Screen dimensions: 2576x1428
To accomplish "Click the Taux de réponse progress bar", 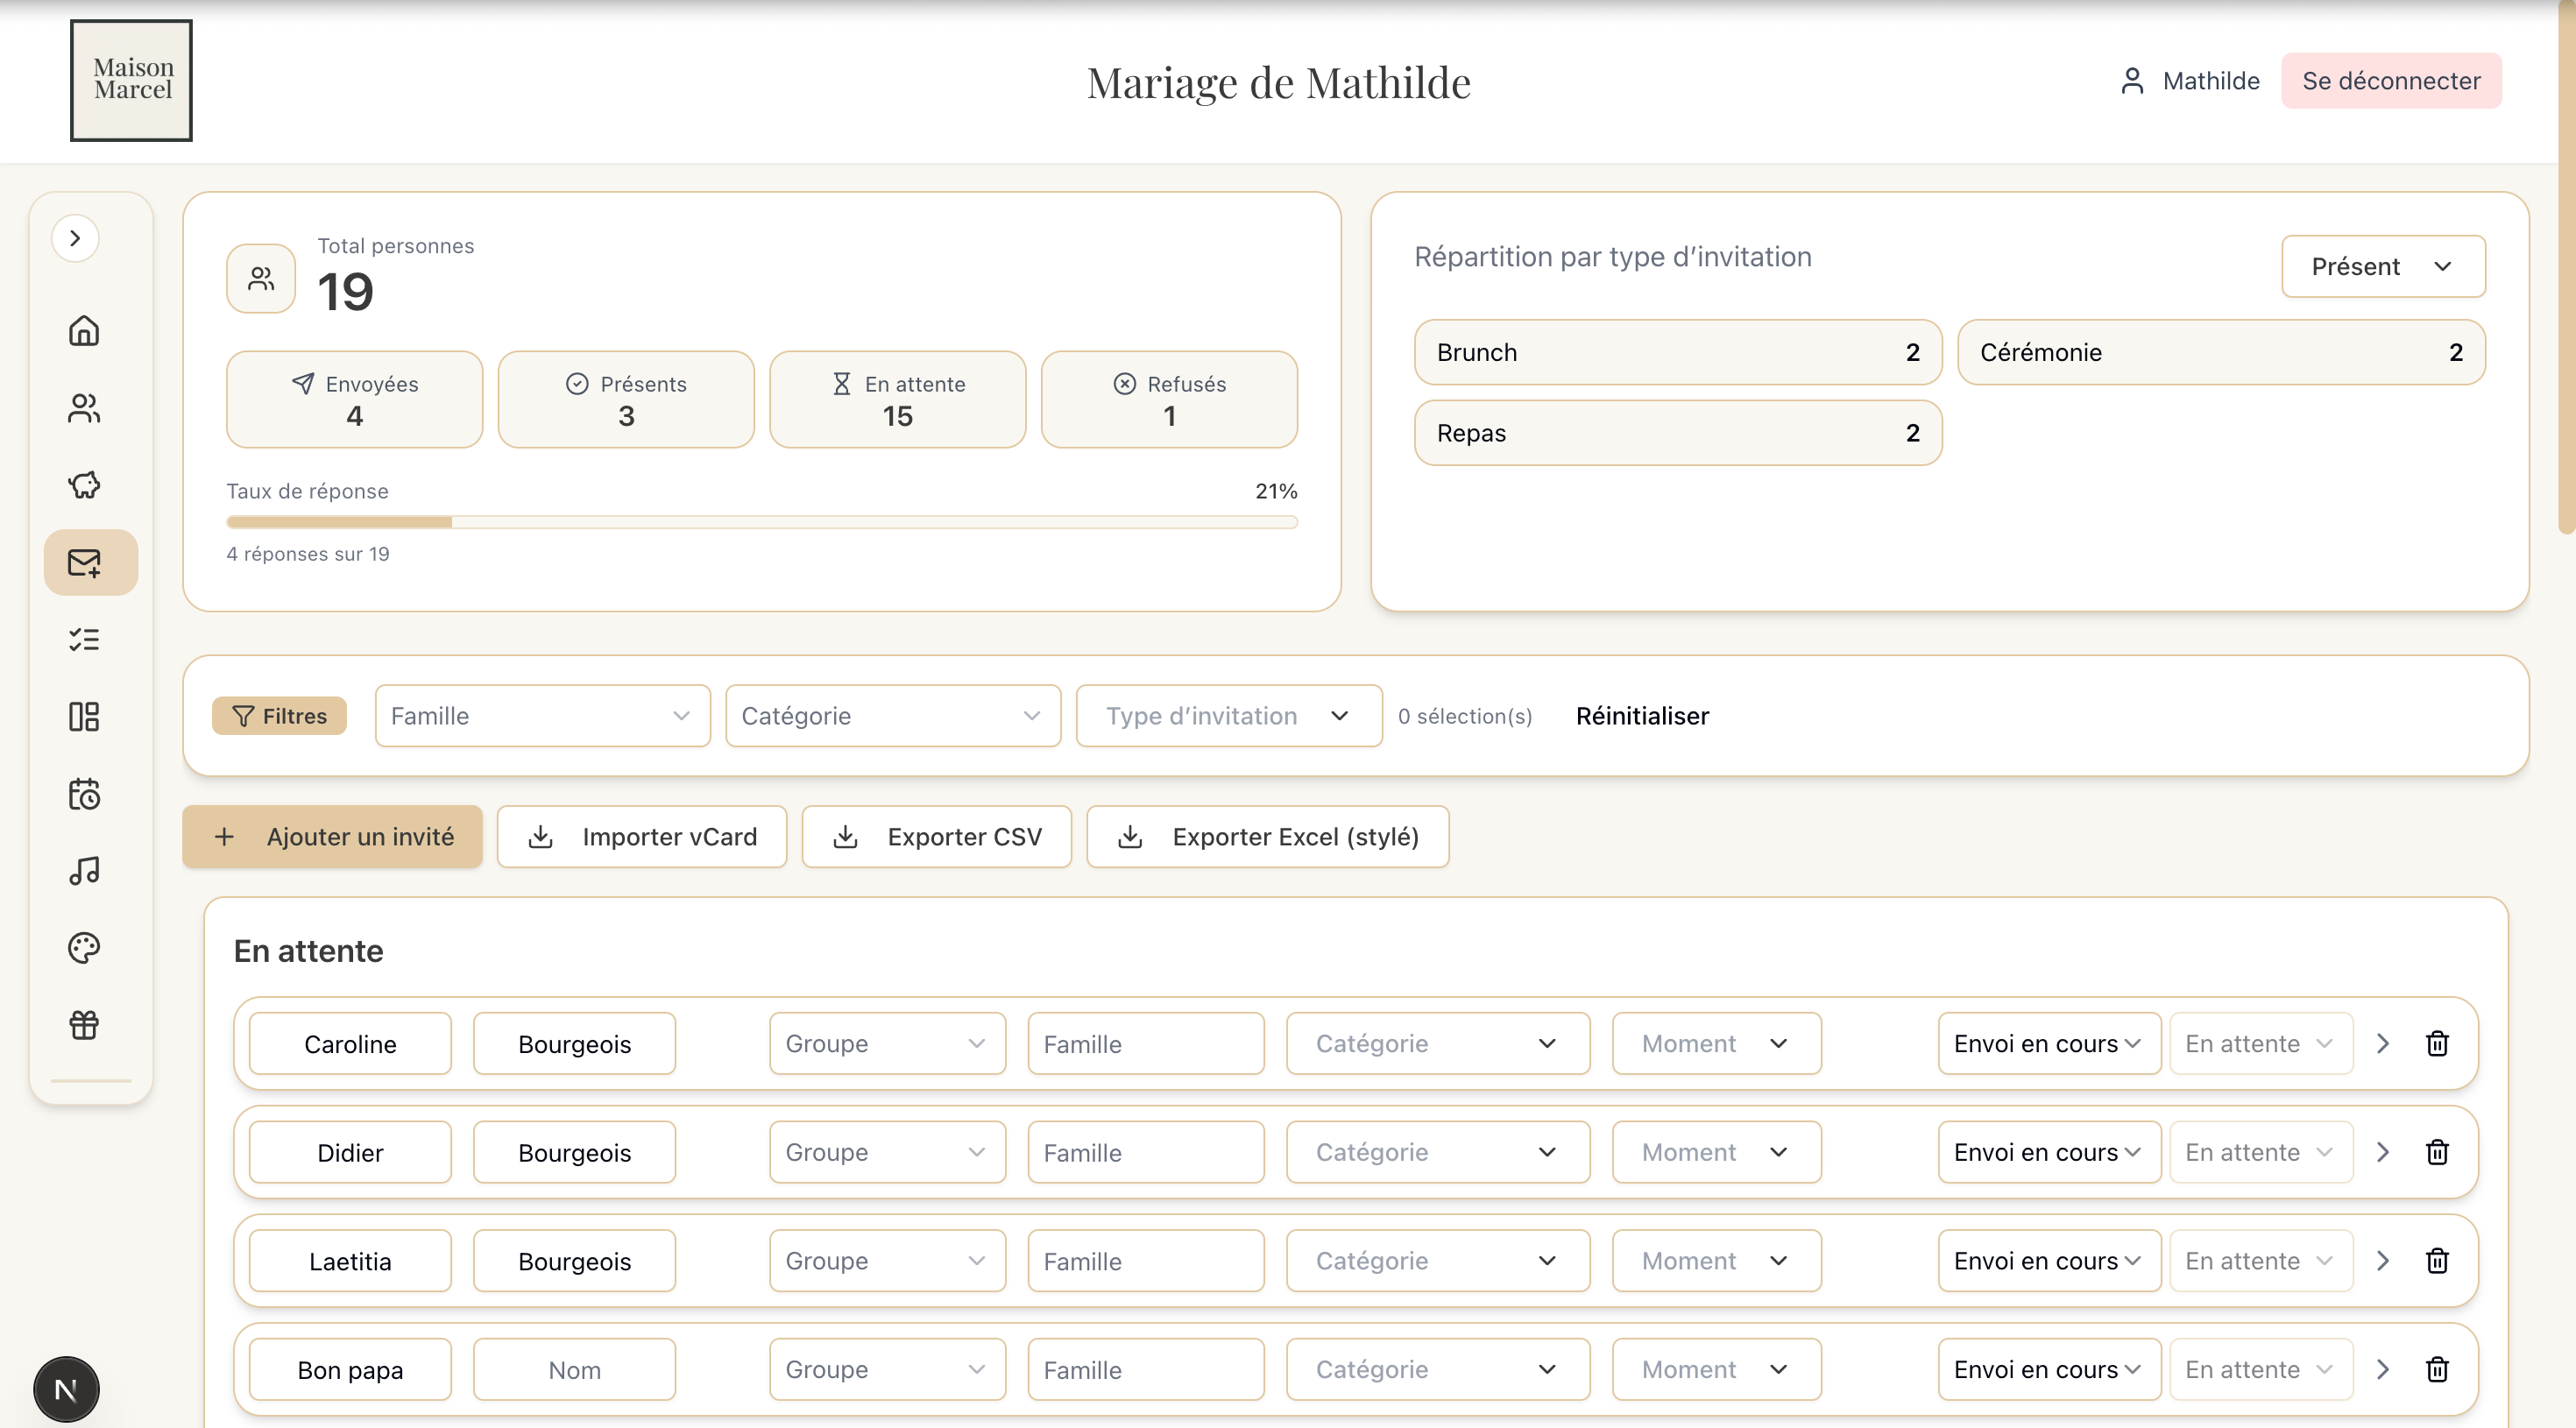I will (x=761, y=522).
